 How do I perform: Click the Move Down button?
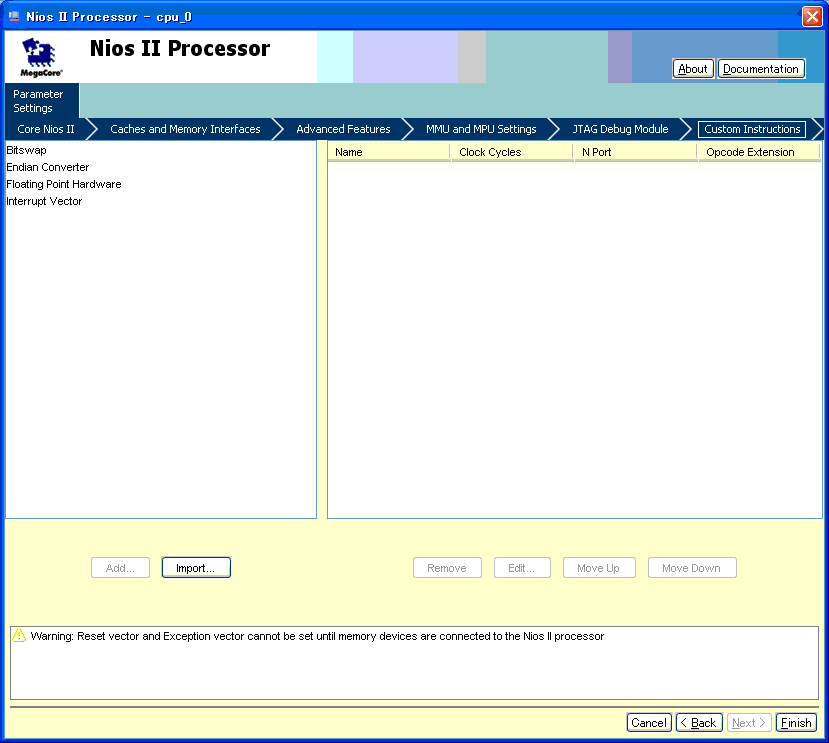tap(692, 568)
